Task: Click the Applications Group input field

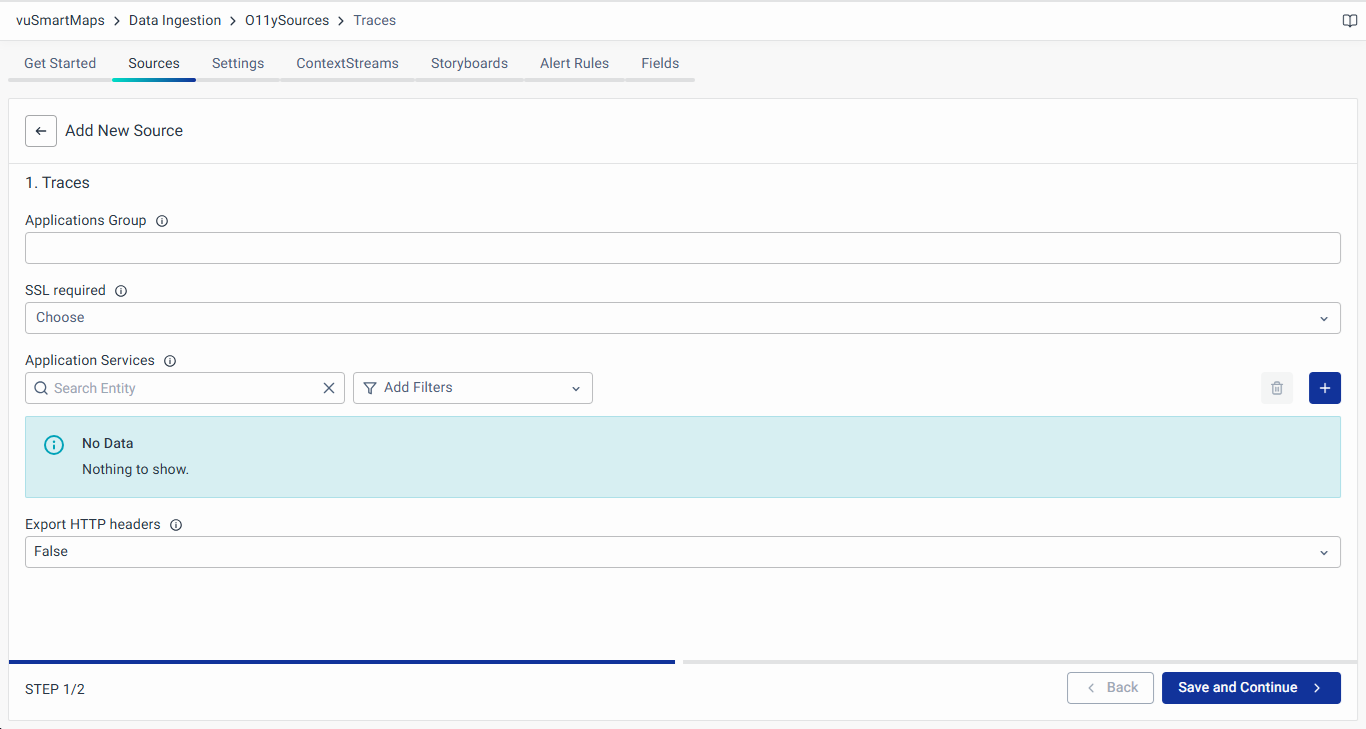Action: (682, 248)
